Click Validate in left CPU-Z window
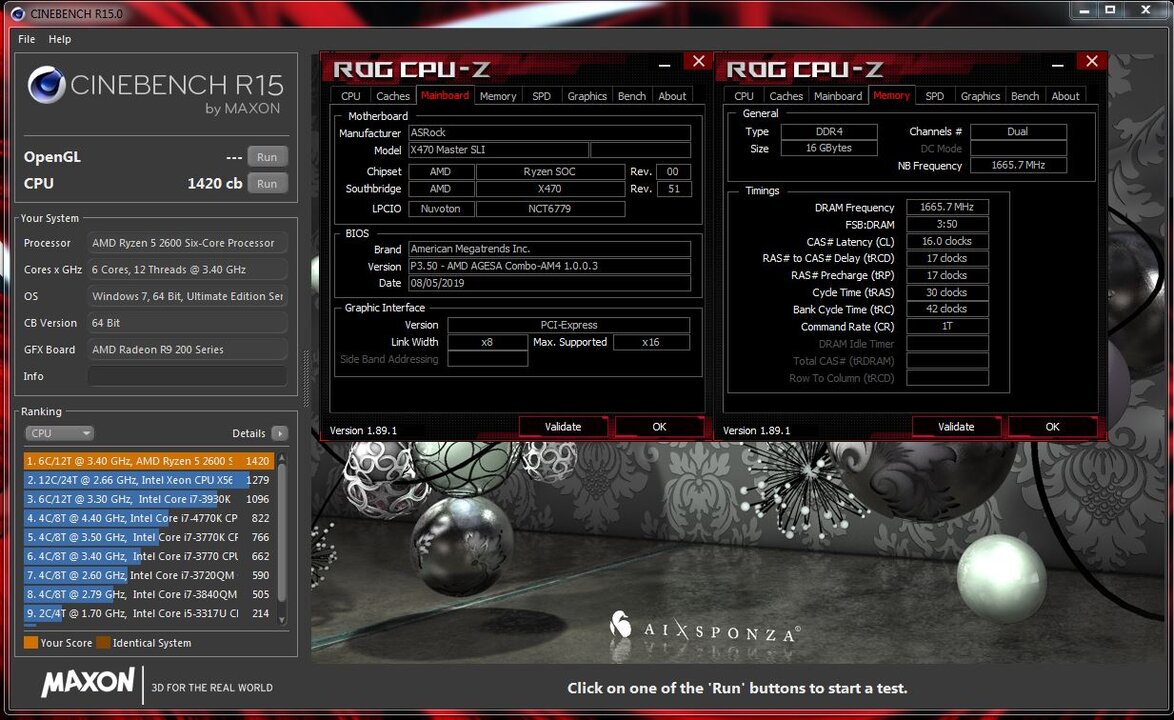The width and height of the screenshot is (1174, 720). (563, 427)
